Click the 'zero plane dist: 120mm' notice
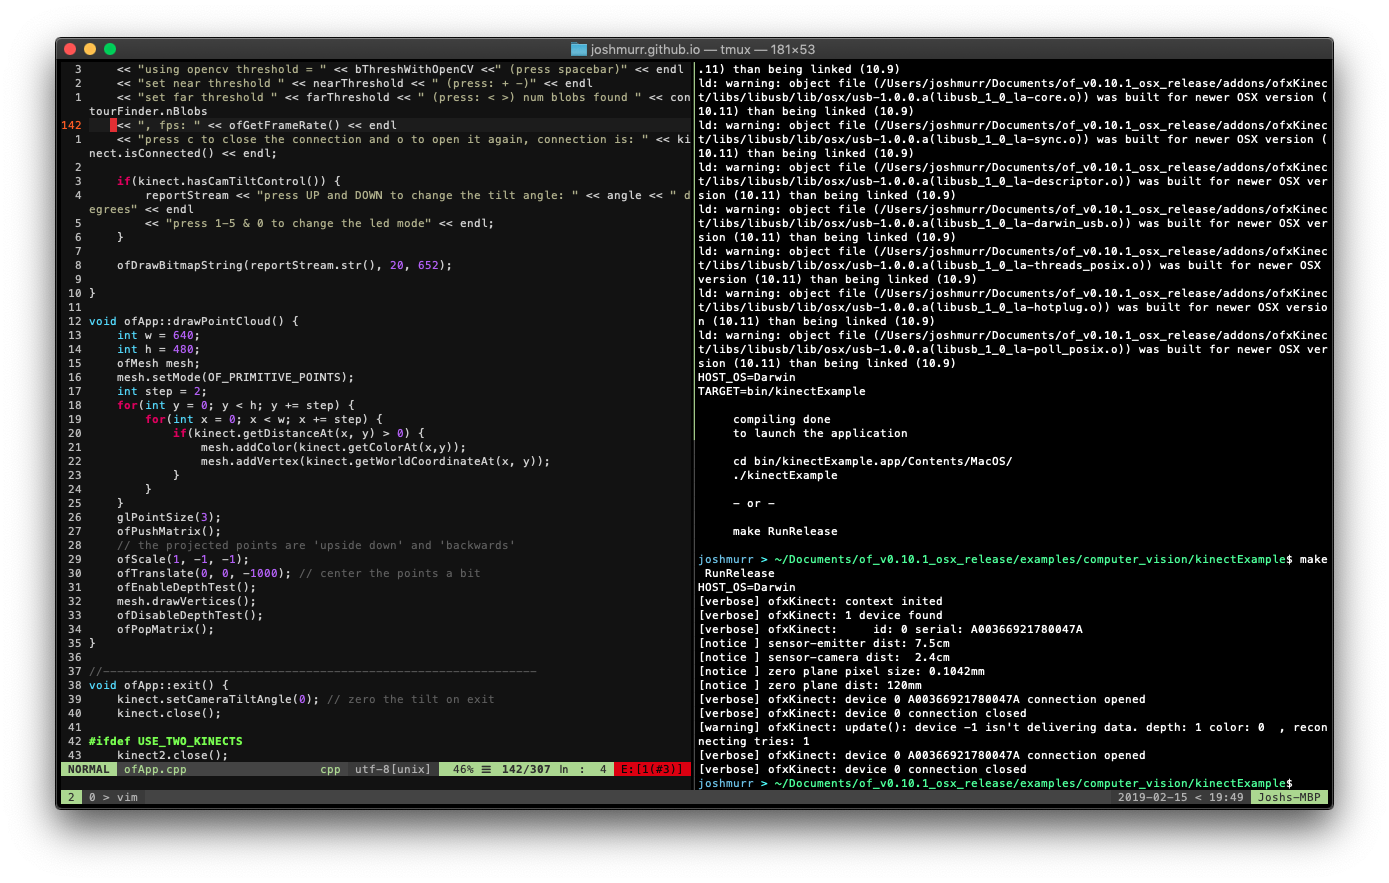 pos(810,685)
